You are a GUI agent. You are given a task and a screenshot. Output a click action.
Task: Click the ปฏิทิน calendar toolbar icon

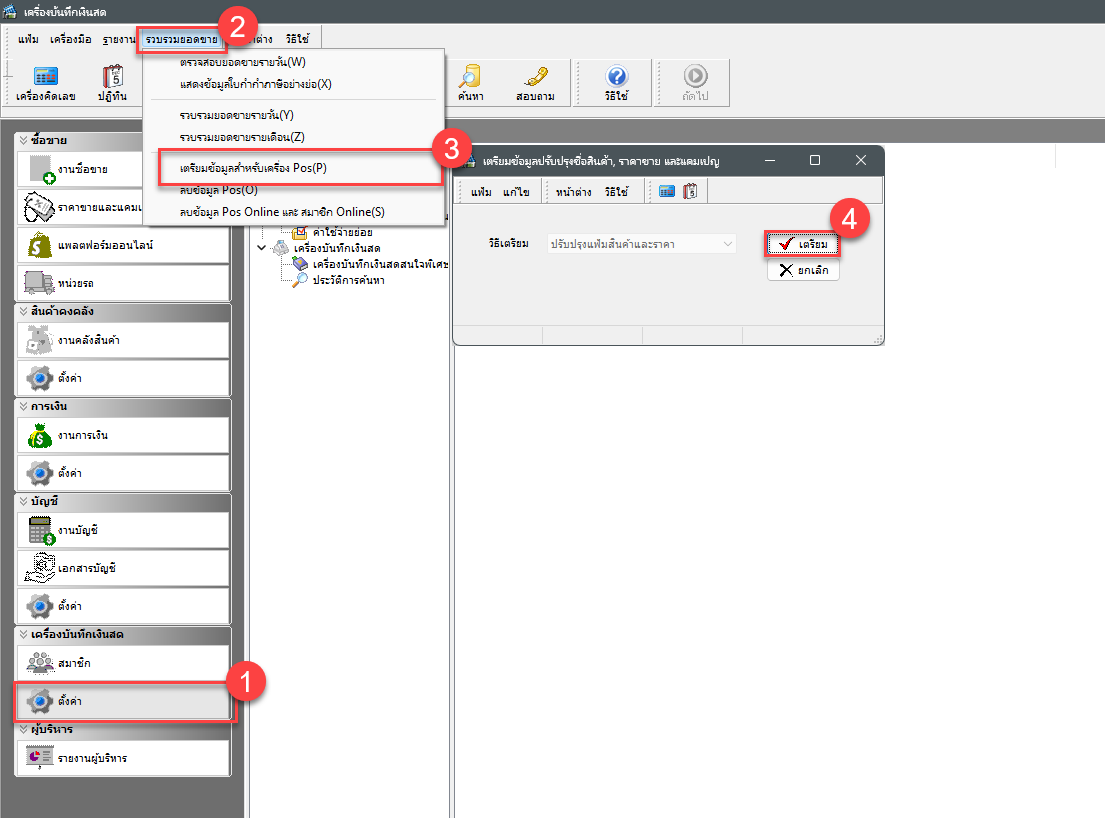pos(112,83)
